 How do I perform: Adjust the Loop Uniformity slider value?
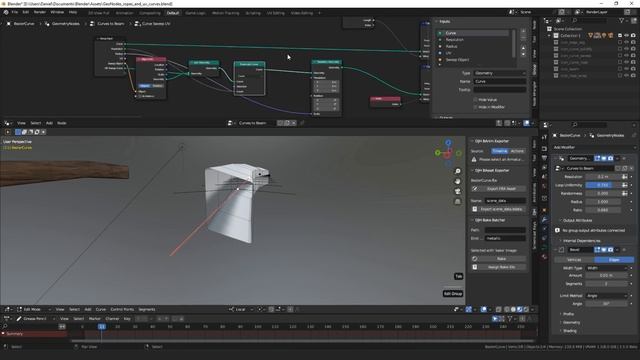point(603,185)
